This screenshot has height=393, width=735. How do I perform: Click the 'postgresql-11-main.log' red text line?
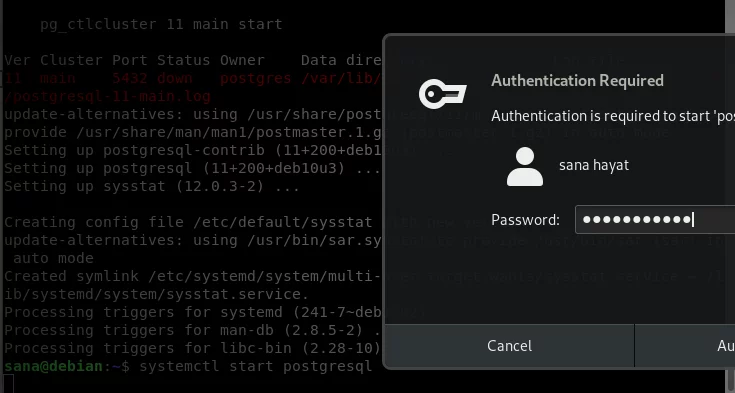[x=107, y=96]
